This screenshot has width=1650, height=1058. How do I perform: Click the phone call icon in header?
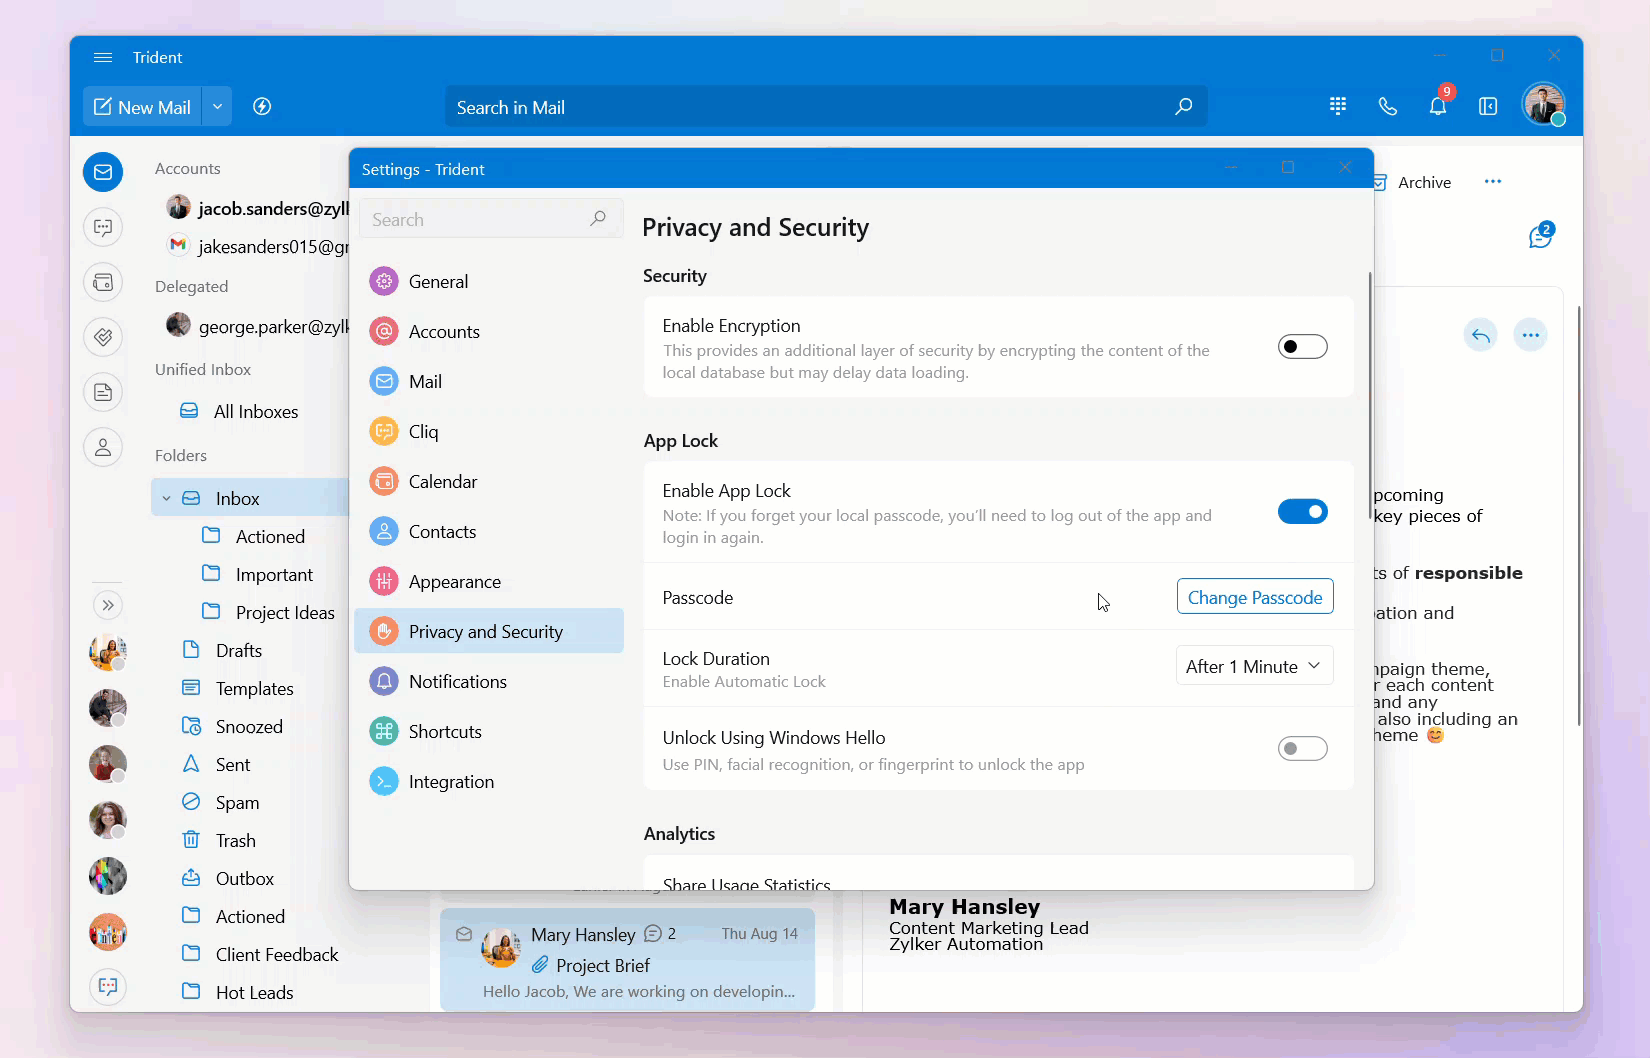(1388, 106)
